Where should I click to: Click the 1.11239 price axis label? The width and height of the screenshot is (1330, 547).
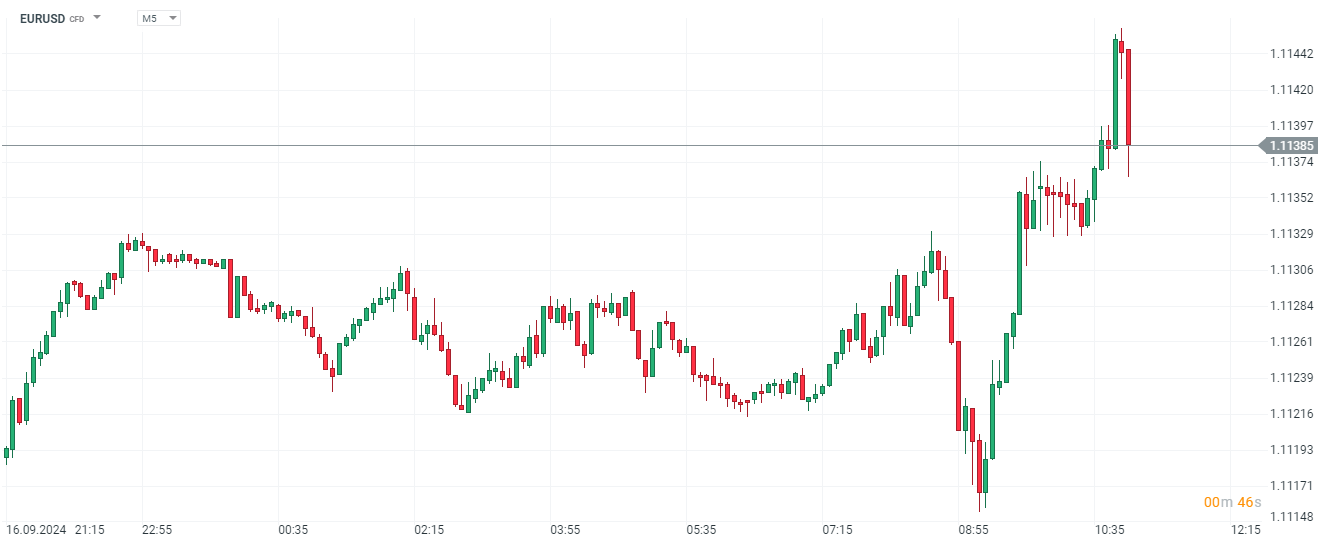coord(1291,377)
